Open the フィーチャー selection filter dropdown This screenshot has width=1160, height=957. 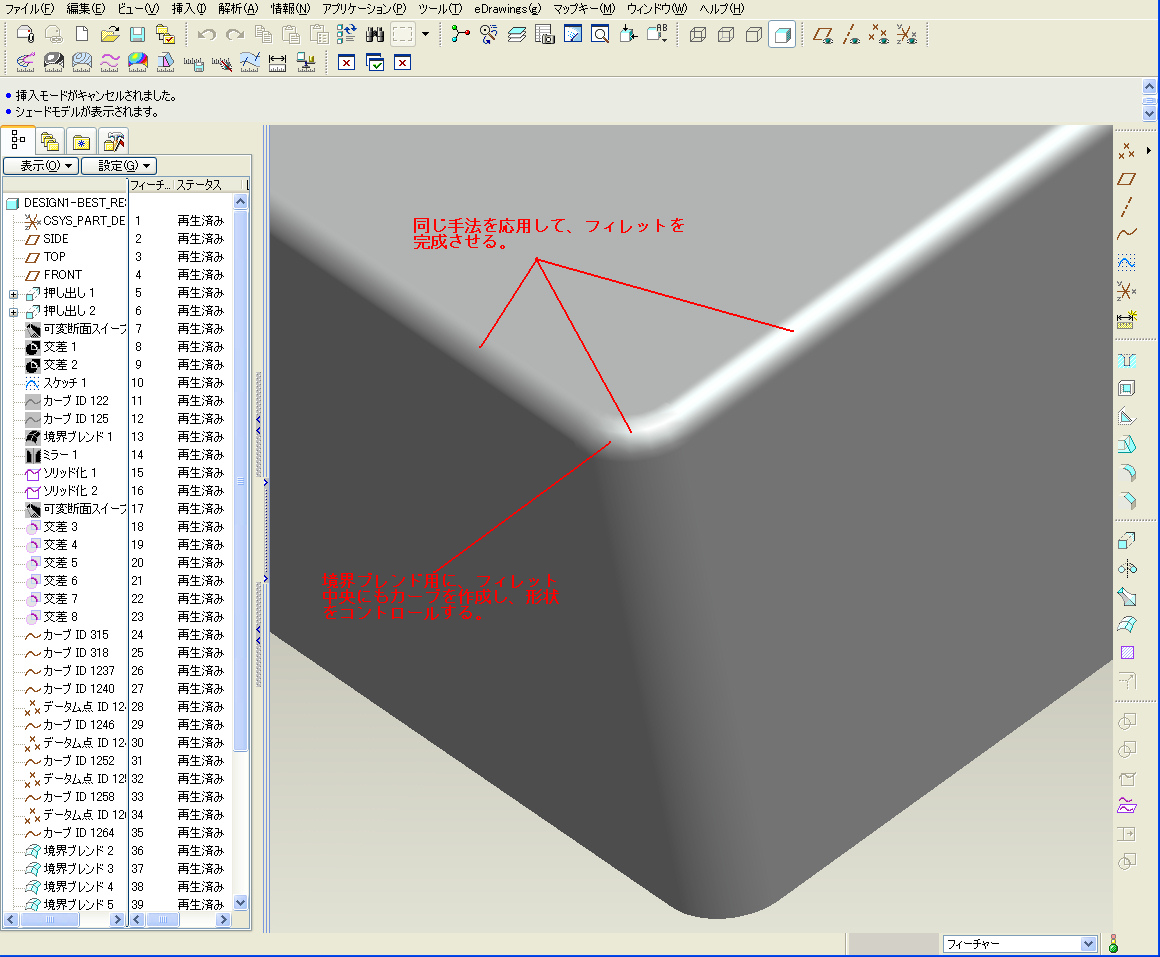tap(1089, 944)
